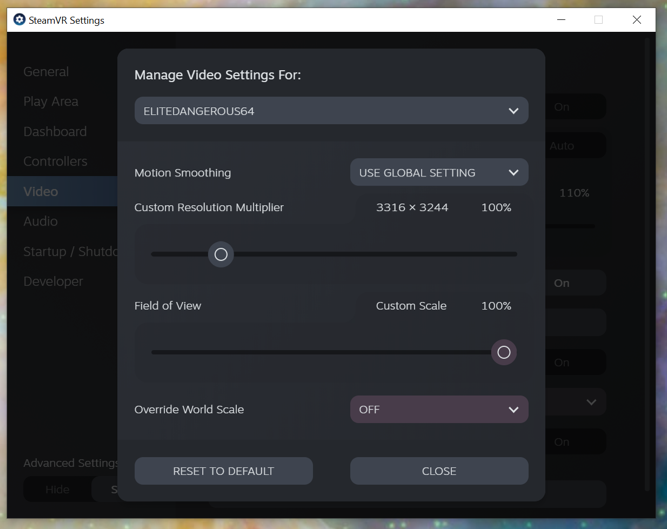This screenshot has width=667, height=529.
Task: Select the General settings tab
Action: pos(46,71)
